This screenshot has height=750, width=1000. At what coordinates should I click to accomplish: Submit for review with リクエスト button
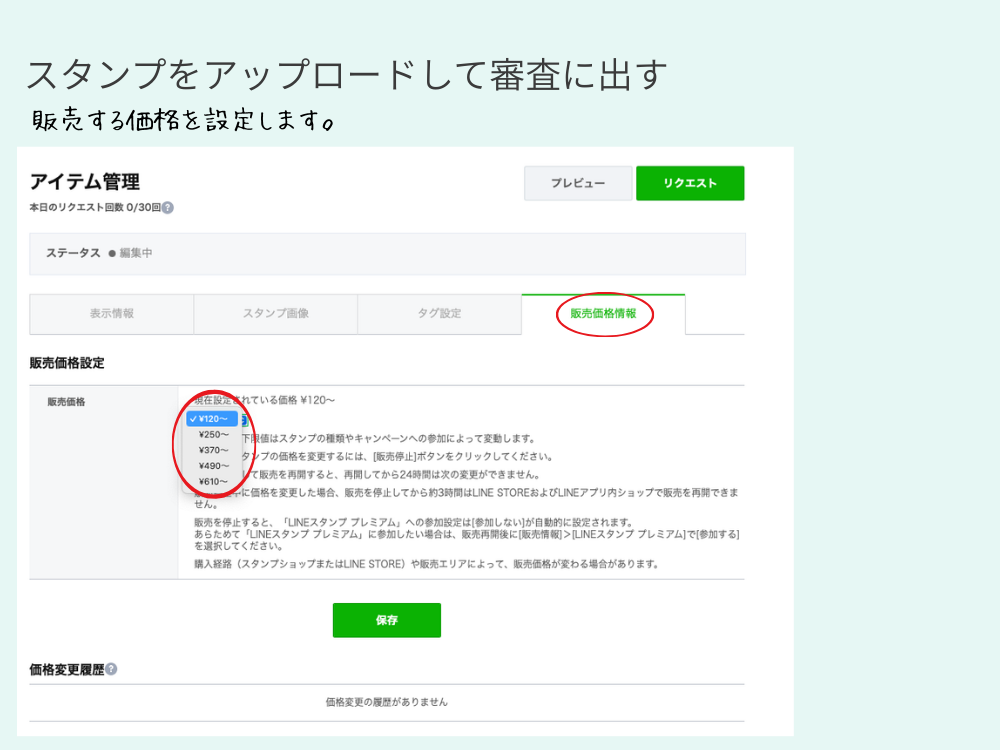[x=690, y=183]
